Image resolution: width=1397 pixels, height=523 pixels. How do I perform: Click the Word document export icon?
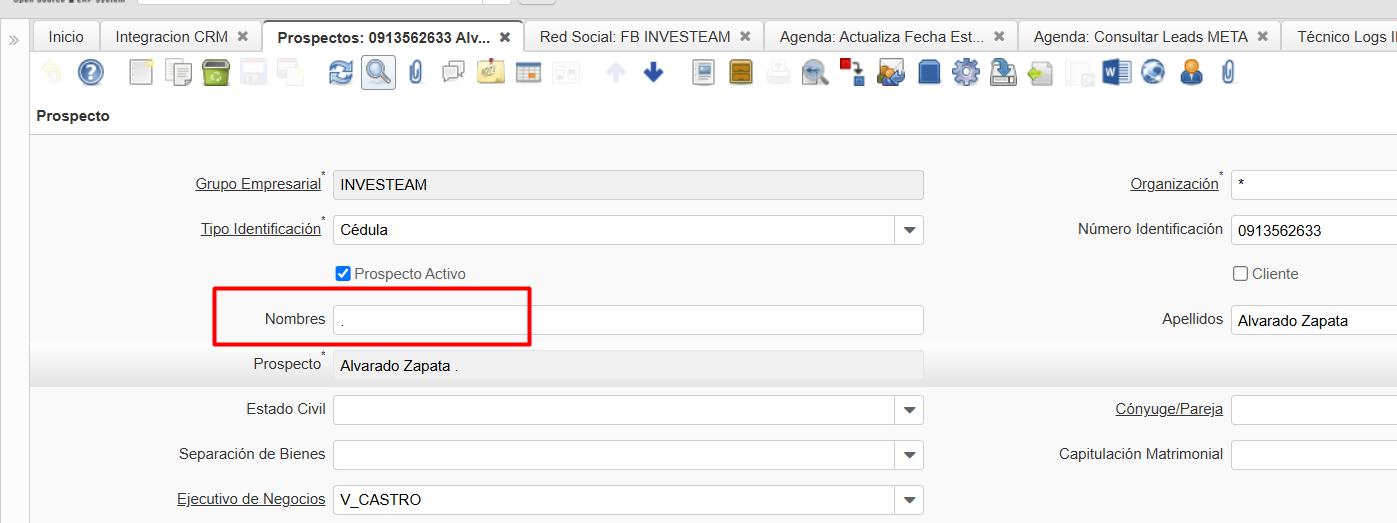tap(1115, 72)
